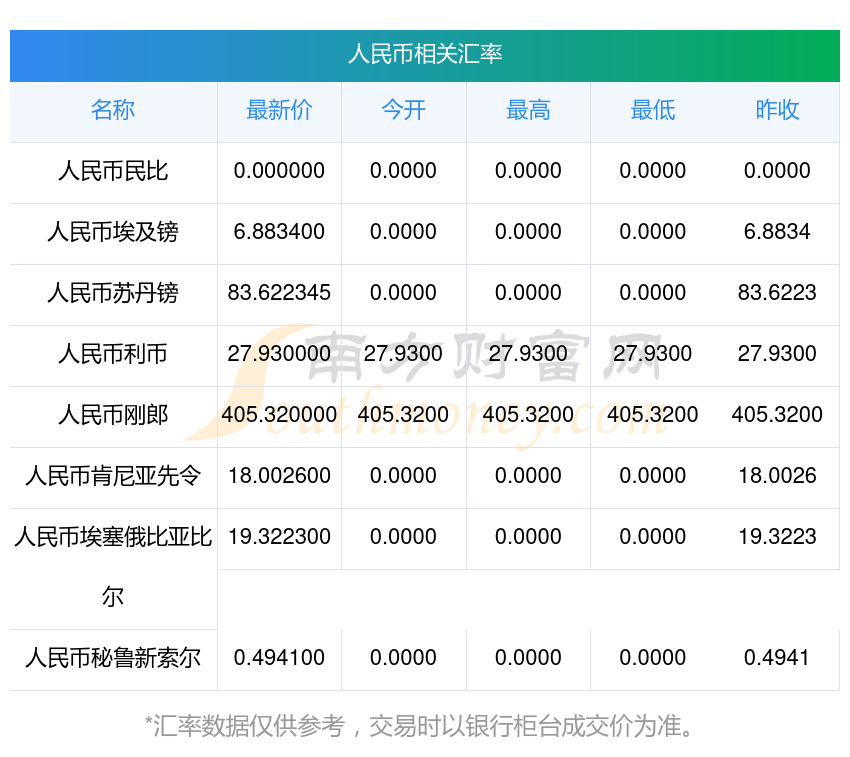This screenshot has height=757, width=850.
Task: Click previous close 27.9300 for 人民币利币
Action: 777,354
